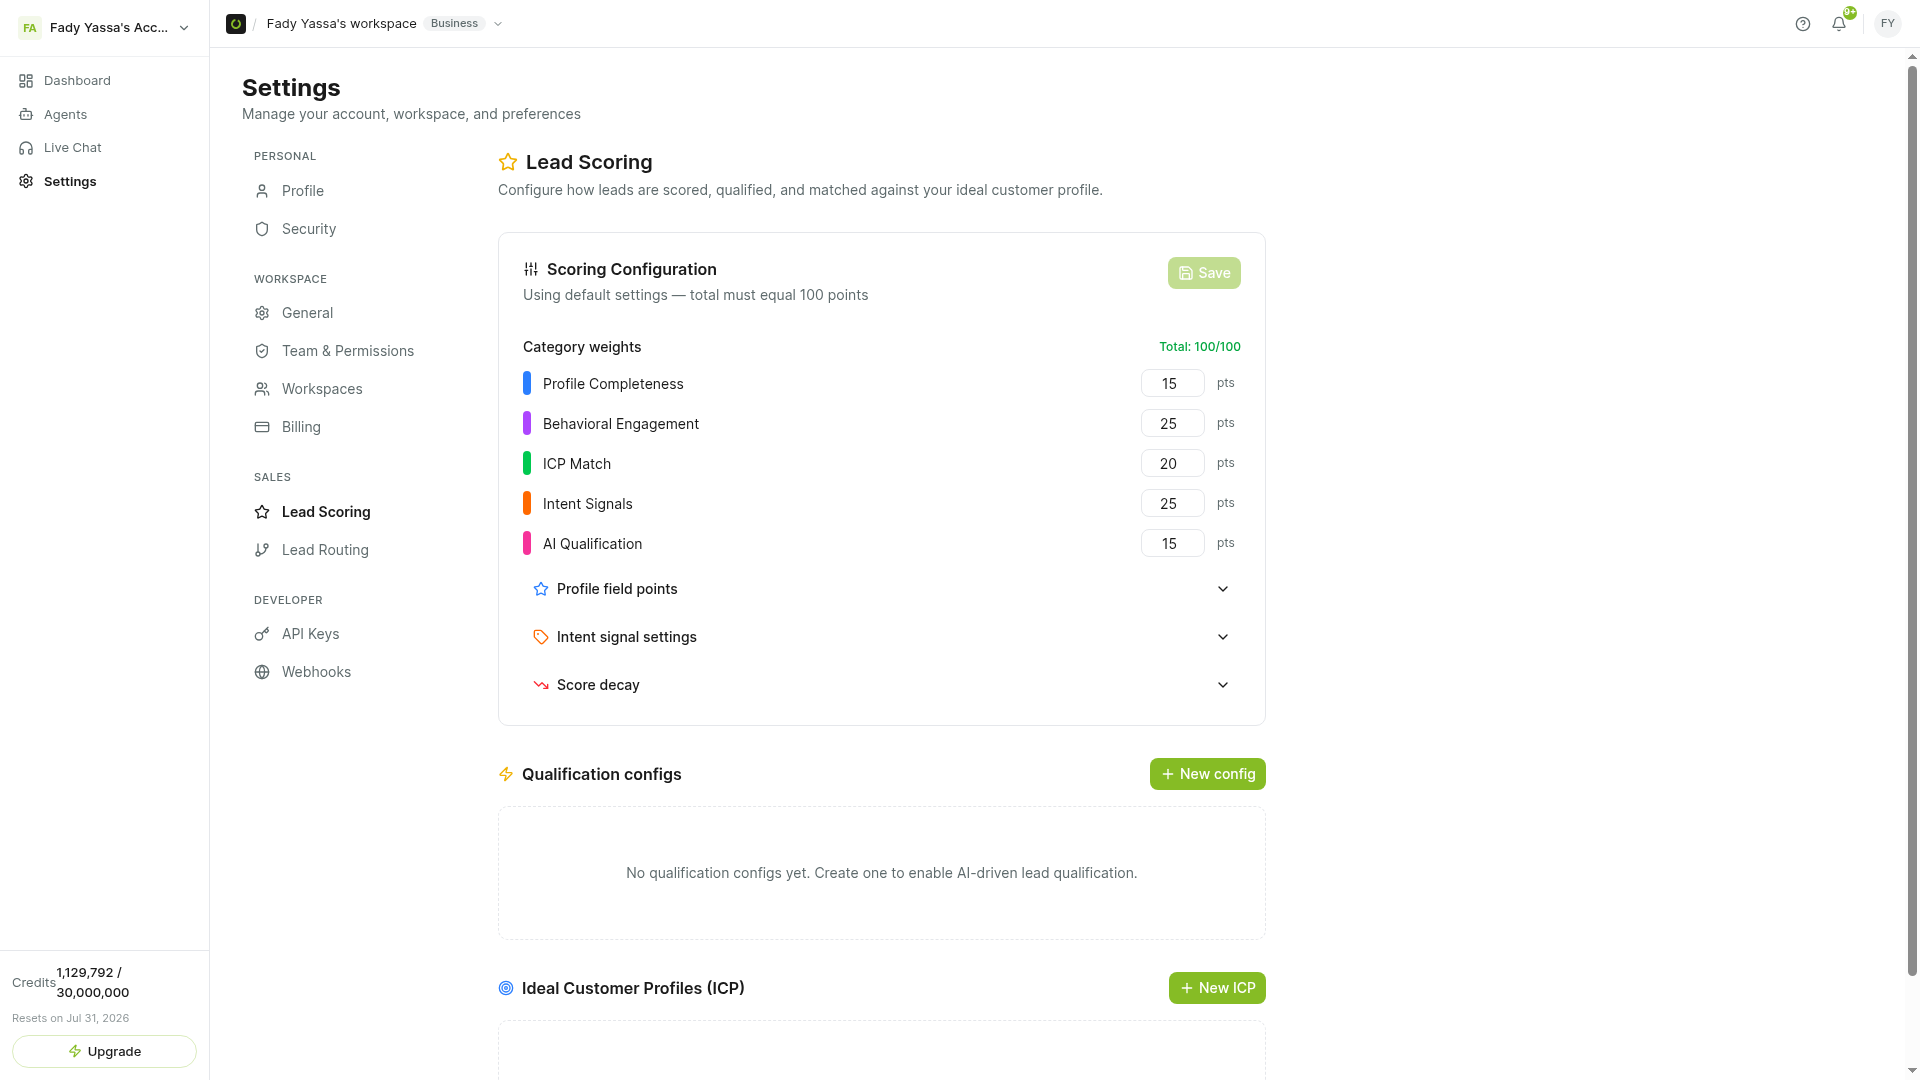Screen dimensions: 1920x1080
Task: Open the Billing settings page
Action: (301, 427)
